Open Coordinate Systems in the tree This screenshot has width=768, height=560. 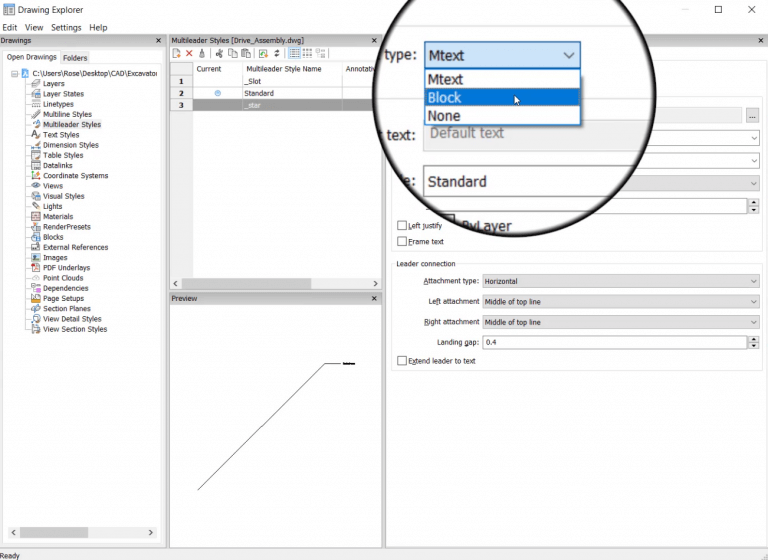pyautogui.click(x=75, y=176)
